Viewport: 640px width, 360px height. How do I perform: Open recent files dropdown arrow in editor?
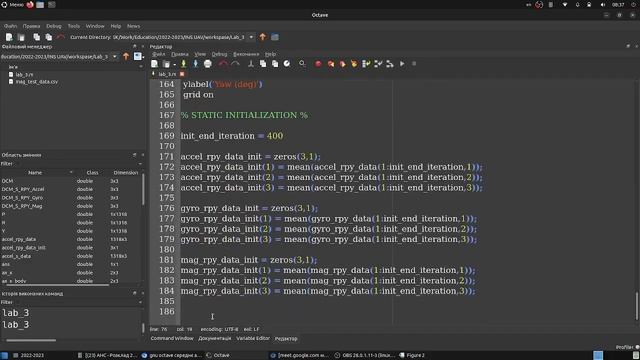[174, 64]
